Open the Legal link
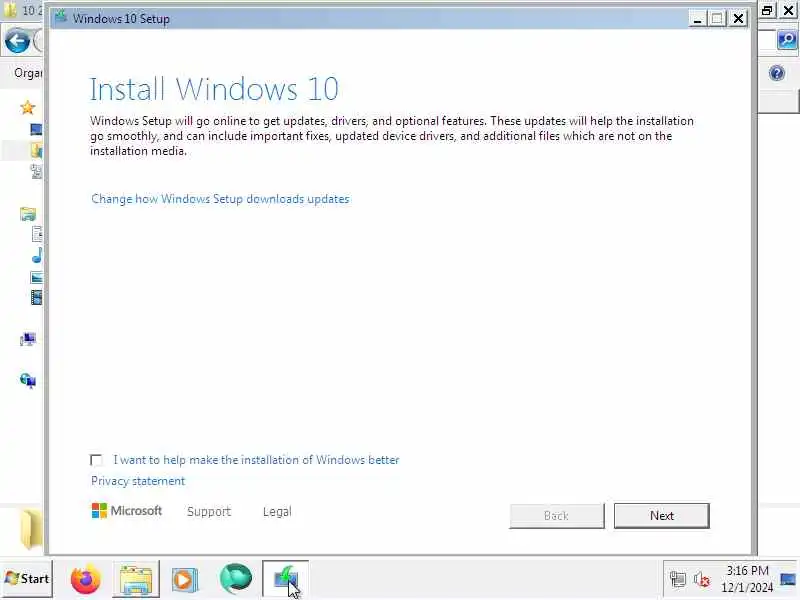Screen dimensions: 800x600 [277, 511]
